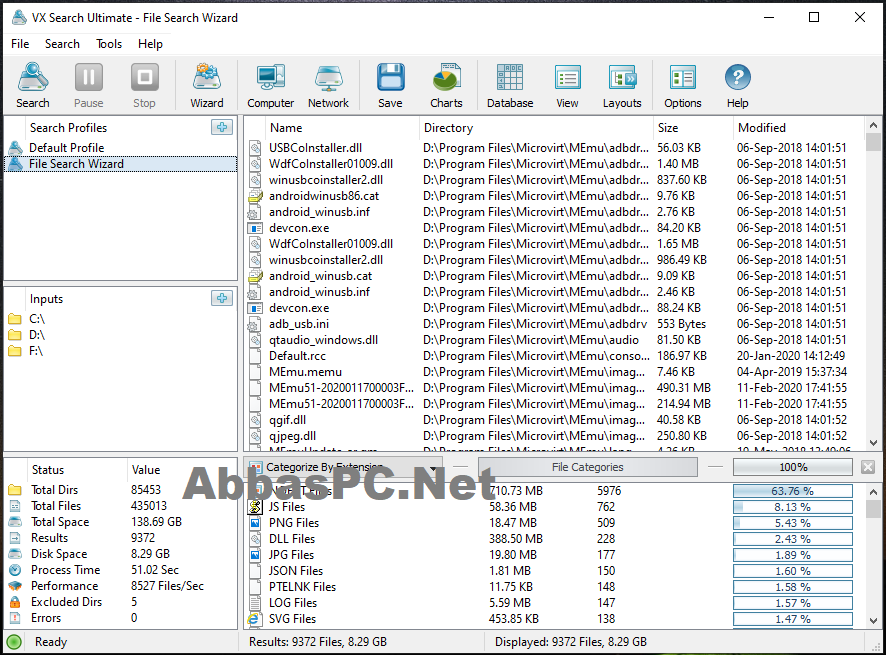The image size is (886, 655).
Task: Open the Help menu
Action: click(x=150, y=44)
